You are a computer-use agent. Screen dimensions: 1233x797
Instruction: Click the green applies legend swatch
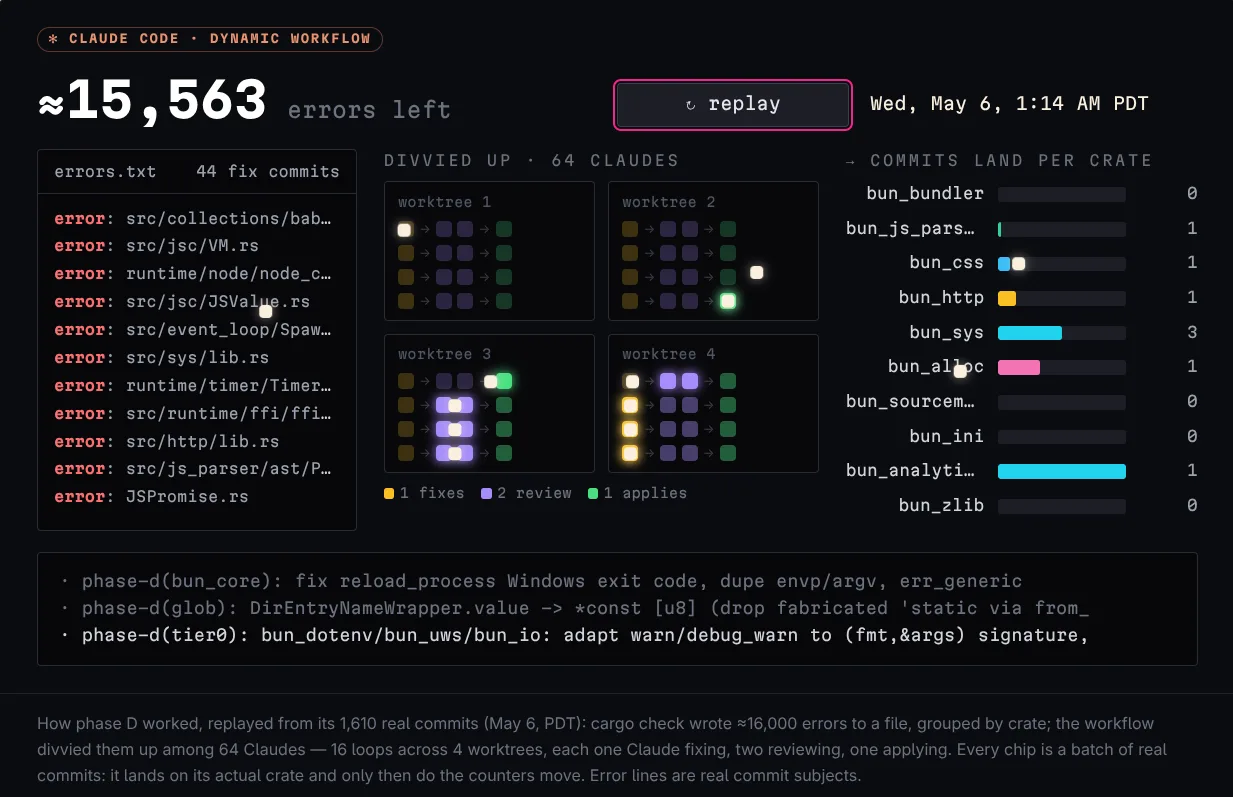pyautogui.click(x=593, y=493)
